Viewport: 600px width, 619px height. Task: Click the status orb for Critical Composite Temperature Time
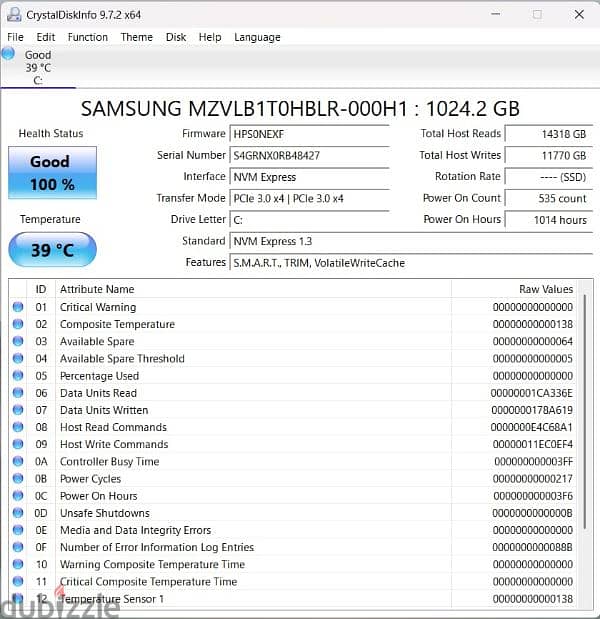coord(18,581)
